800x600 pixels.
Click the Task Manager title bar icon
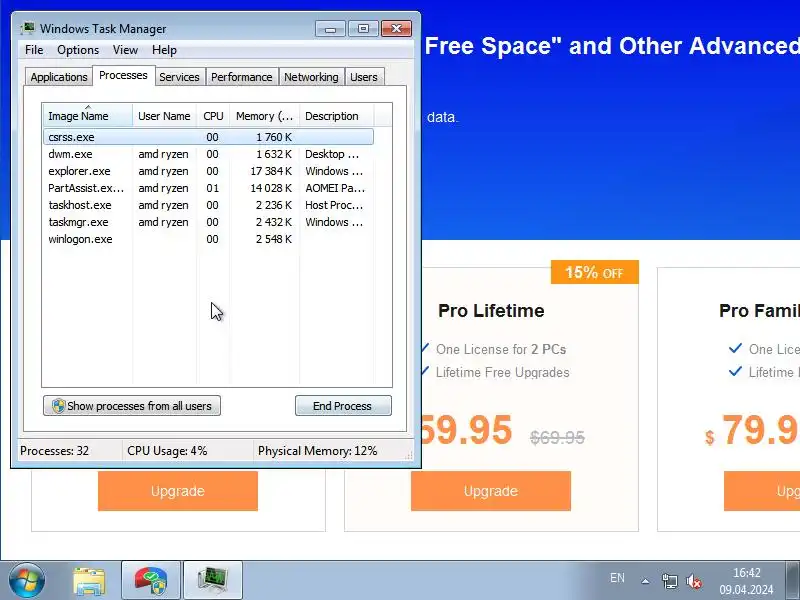[x=27, y=28]
